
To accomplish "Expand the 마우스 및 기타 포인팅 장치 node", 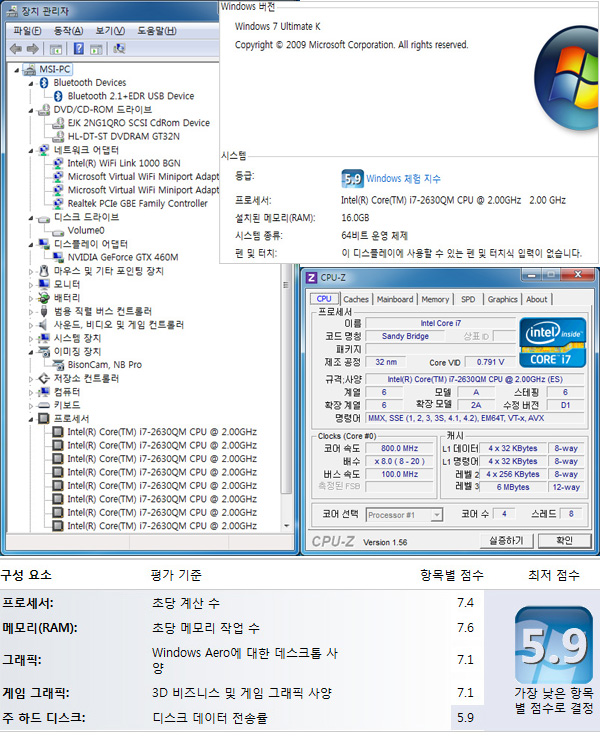I will point(31,271).
